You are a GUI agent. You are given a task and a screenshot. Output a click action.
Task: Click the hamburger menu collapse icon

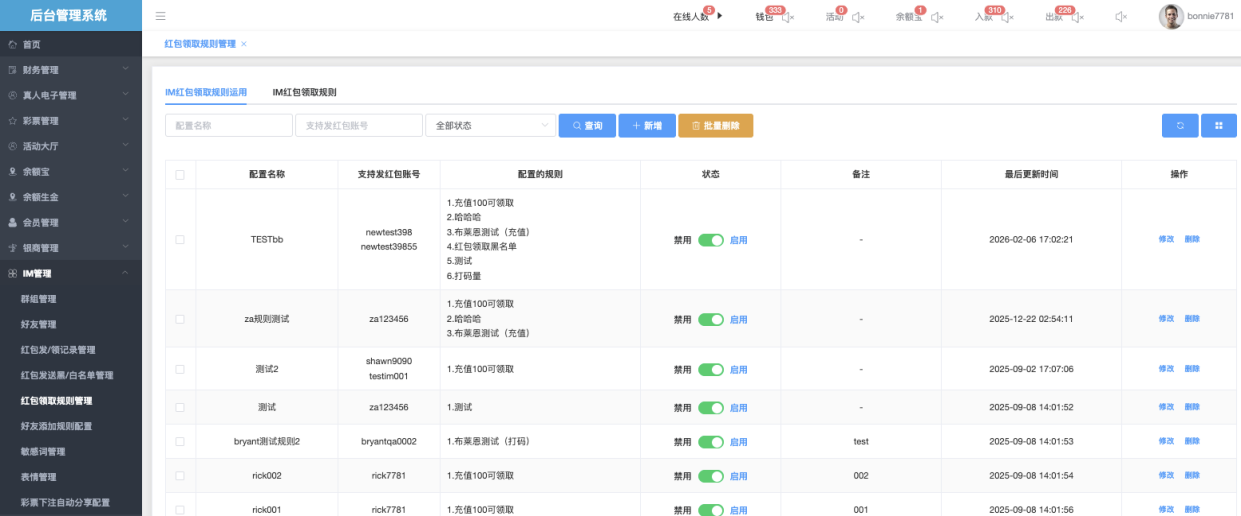point(161,16)
